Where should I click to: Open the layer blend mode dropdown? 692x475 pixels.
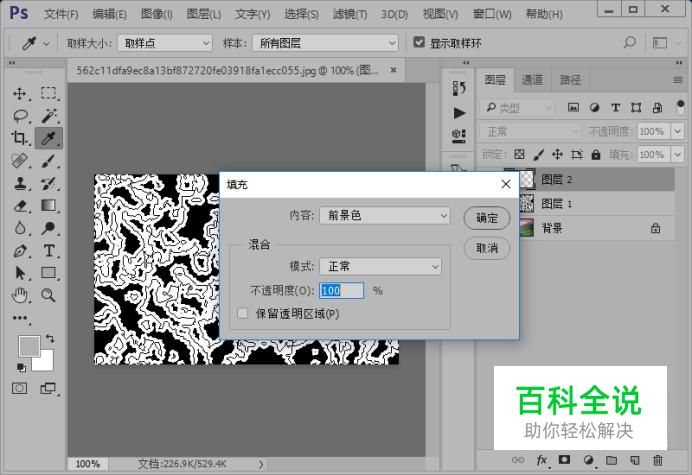[530, 131]
